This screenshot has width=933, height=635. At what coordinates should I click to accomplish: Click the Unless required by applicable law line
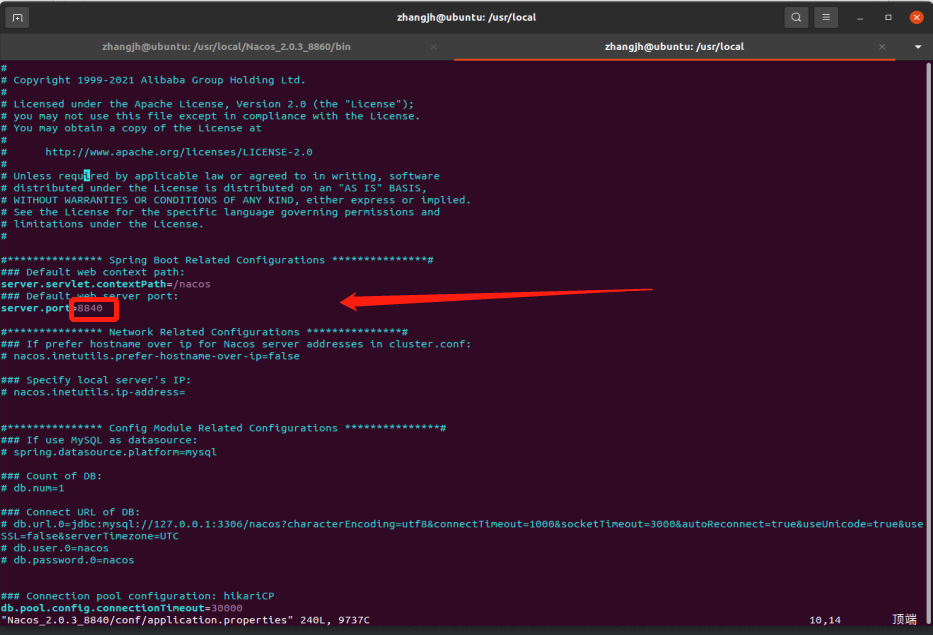pyautogui.click(x=221, y=176)
